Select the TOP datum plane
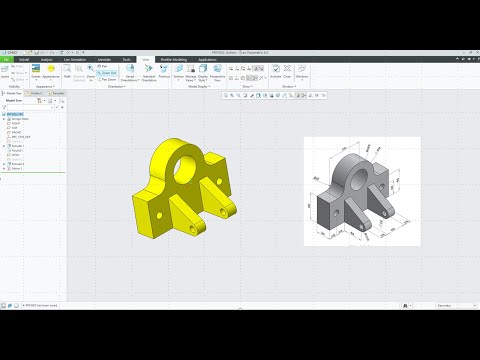Screen dimensions: 480x360 tap(12, 128)
